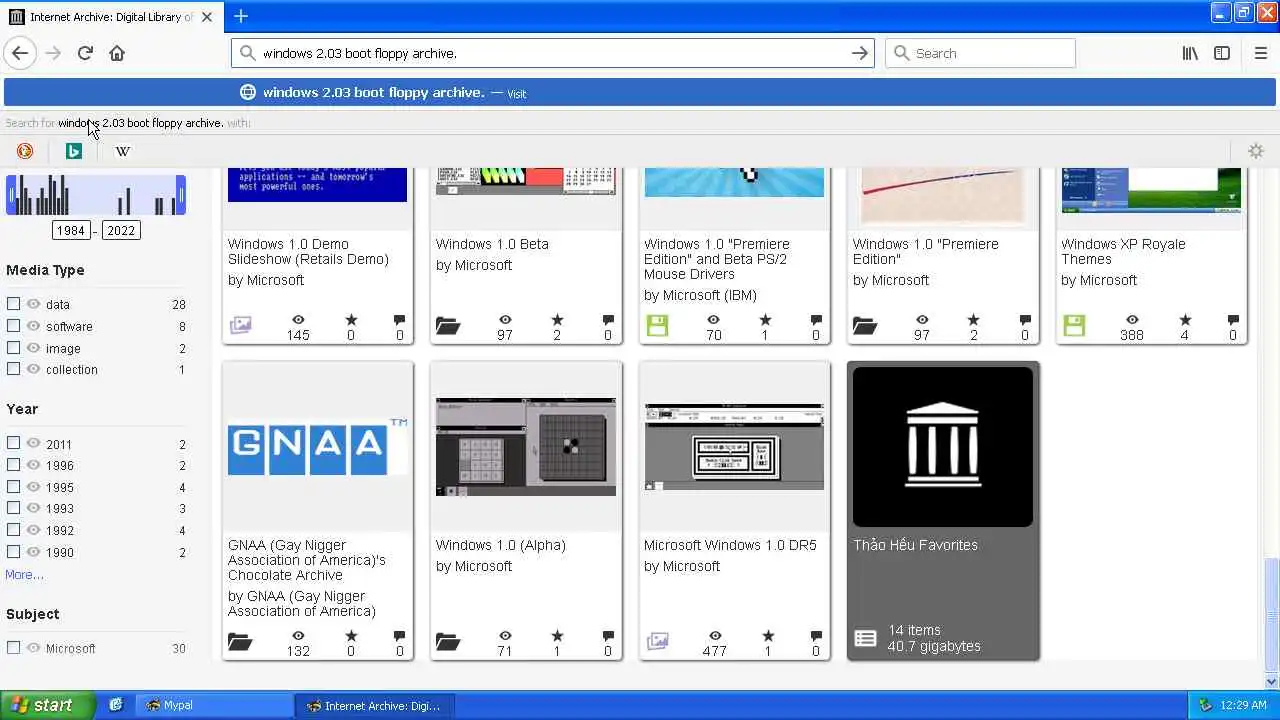Open the Windows XP Royale Themes link
This screenshot has width=1280, height=720.
coord(1123,251)
